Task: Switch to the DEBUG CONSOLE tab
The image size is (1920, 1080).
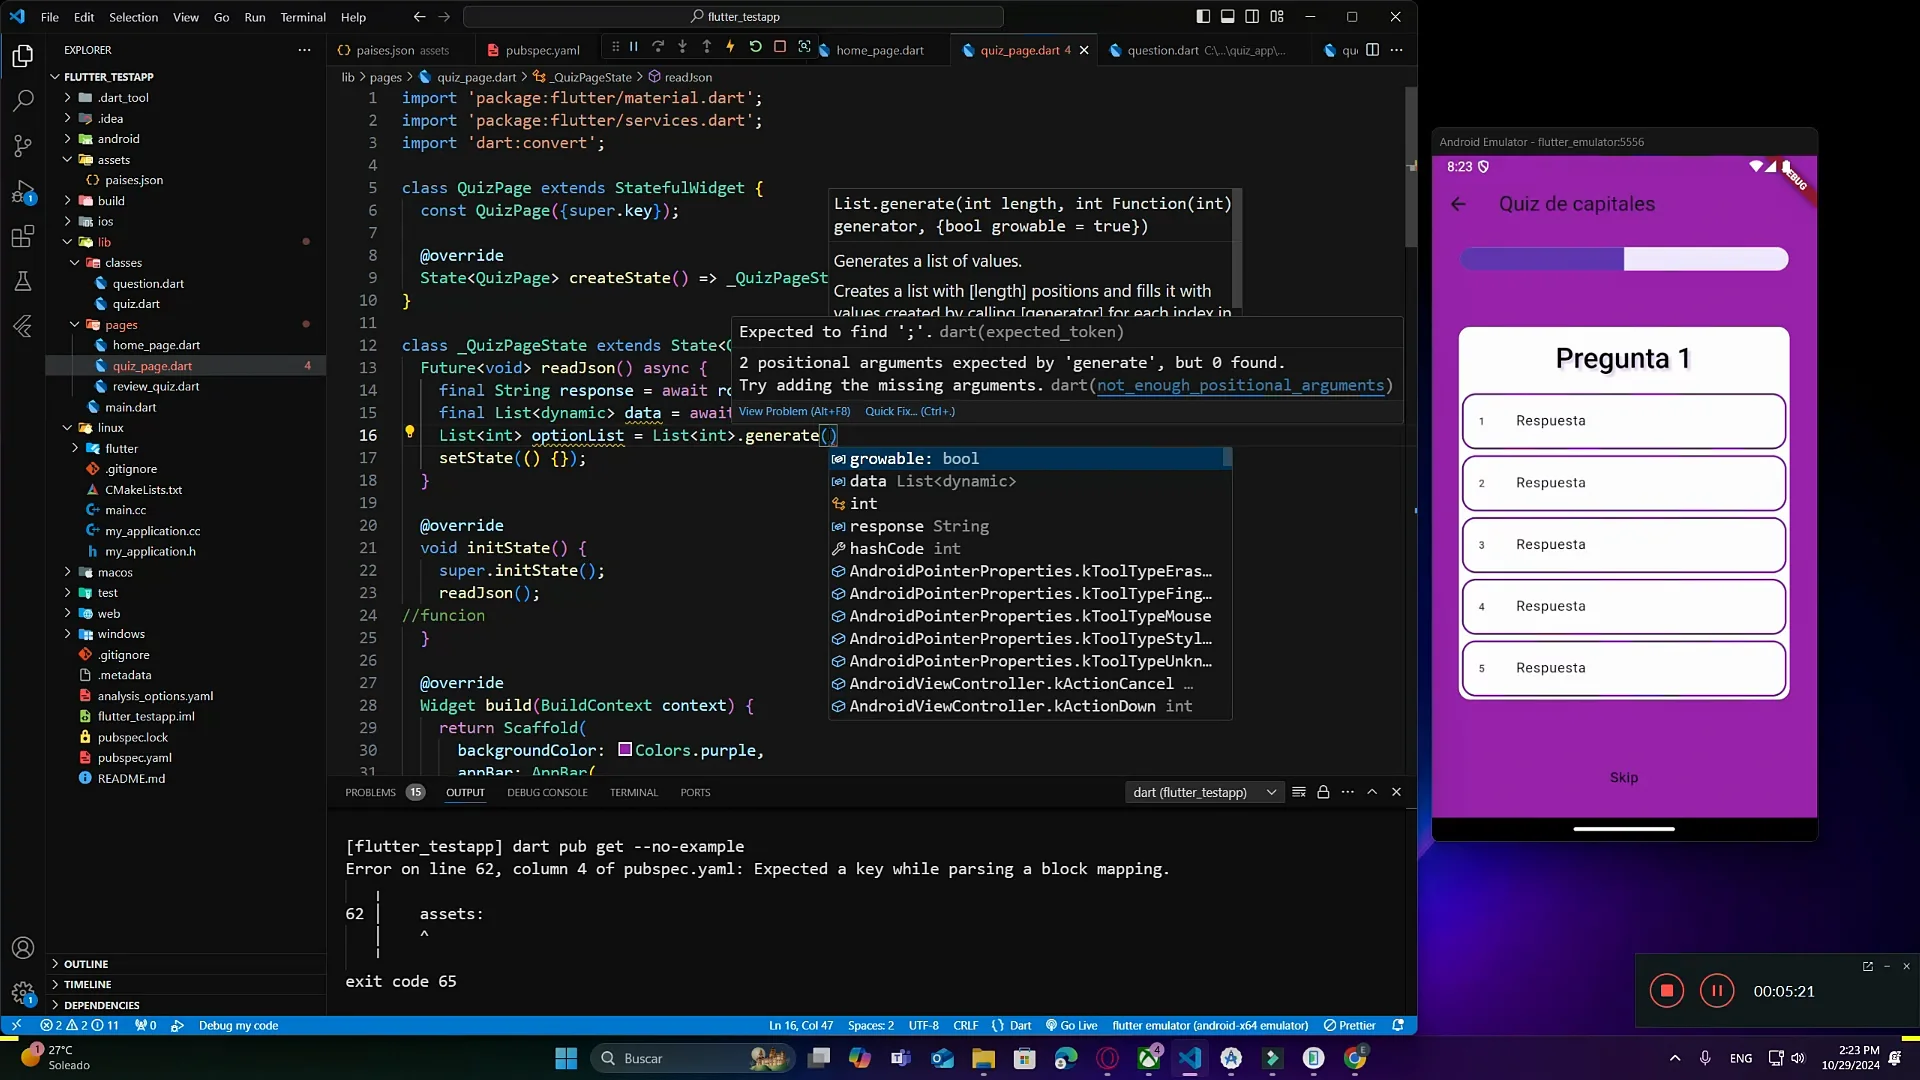Action: pyautogui.click(x=547, y=792)
